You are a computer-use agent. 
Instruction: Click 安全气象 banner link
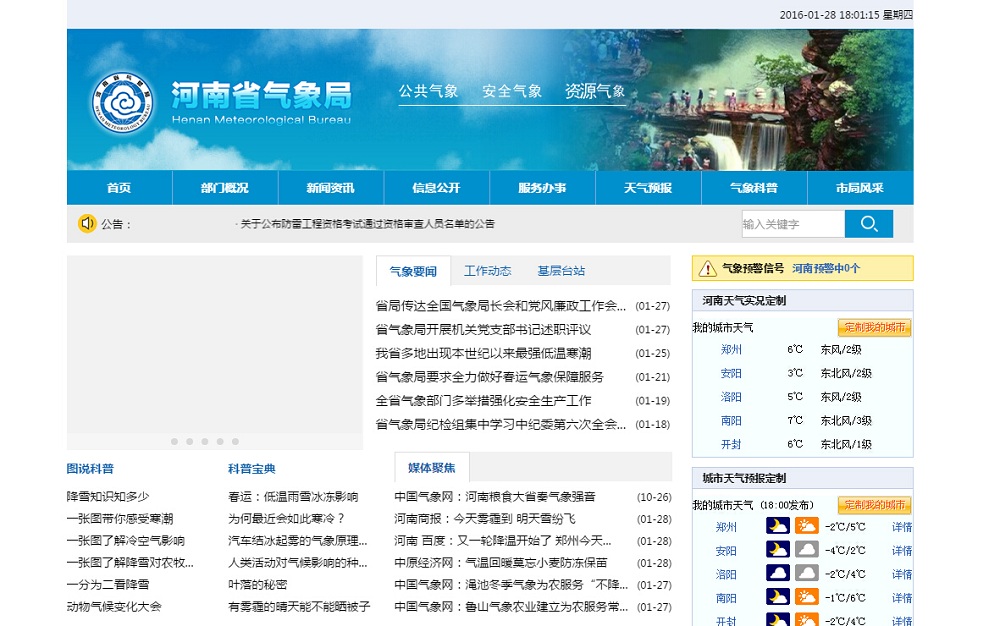coord(512,91)
